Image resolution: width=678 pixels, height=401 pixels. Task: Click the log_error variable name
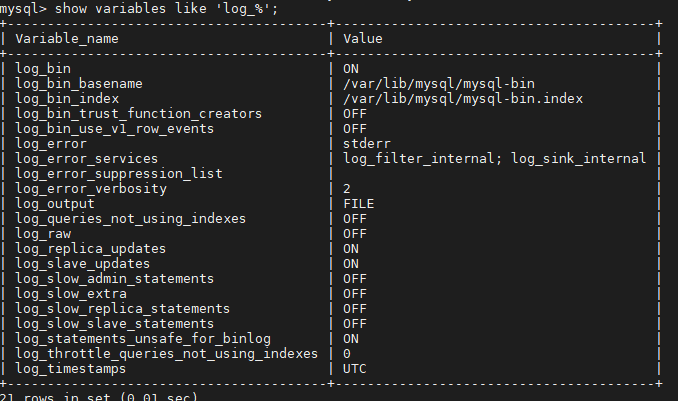tap(51, 144)
